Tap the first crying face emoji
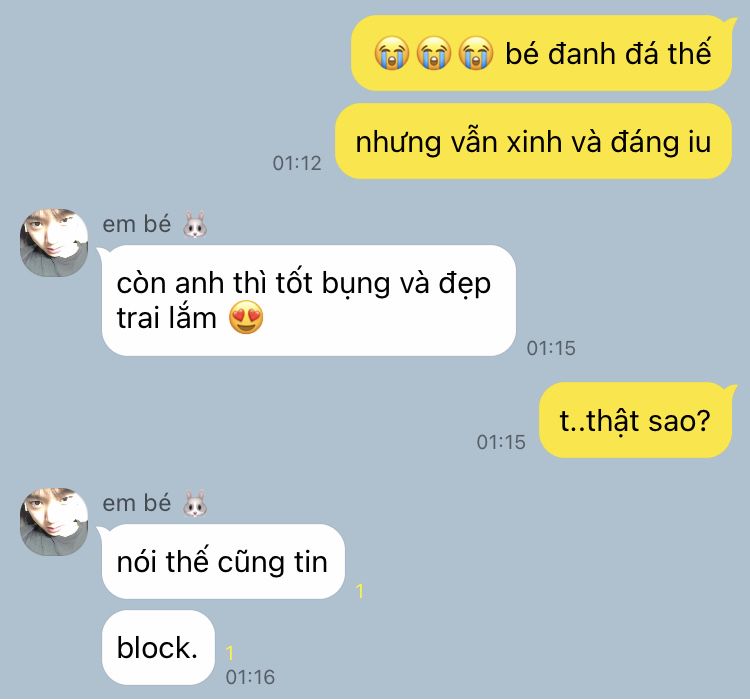 [392, 53]
